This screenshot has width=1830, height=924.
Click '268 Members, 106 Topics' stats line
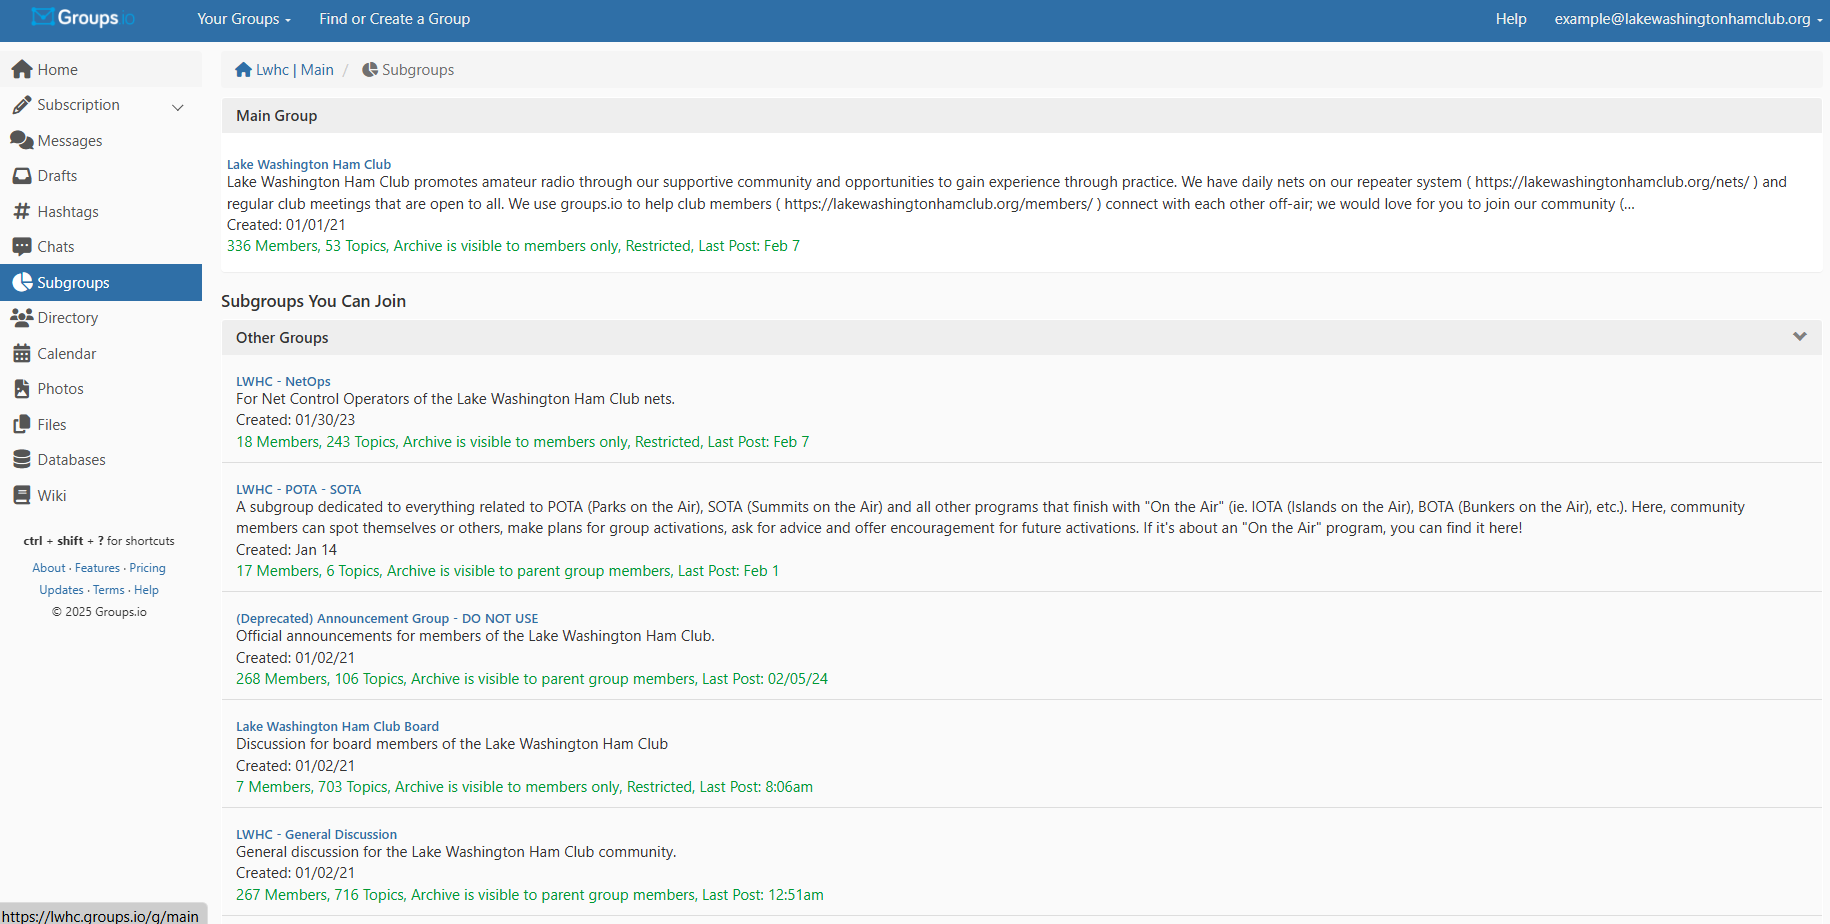(x=532, y=679)
